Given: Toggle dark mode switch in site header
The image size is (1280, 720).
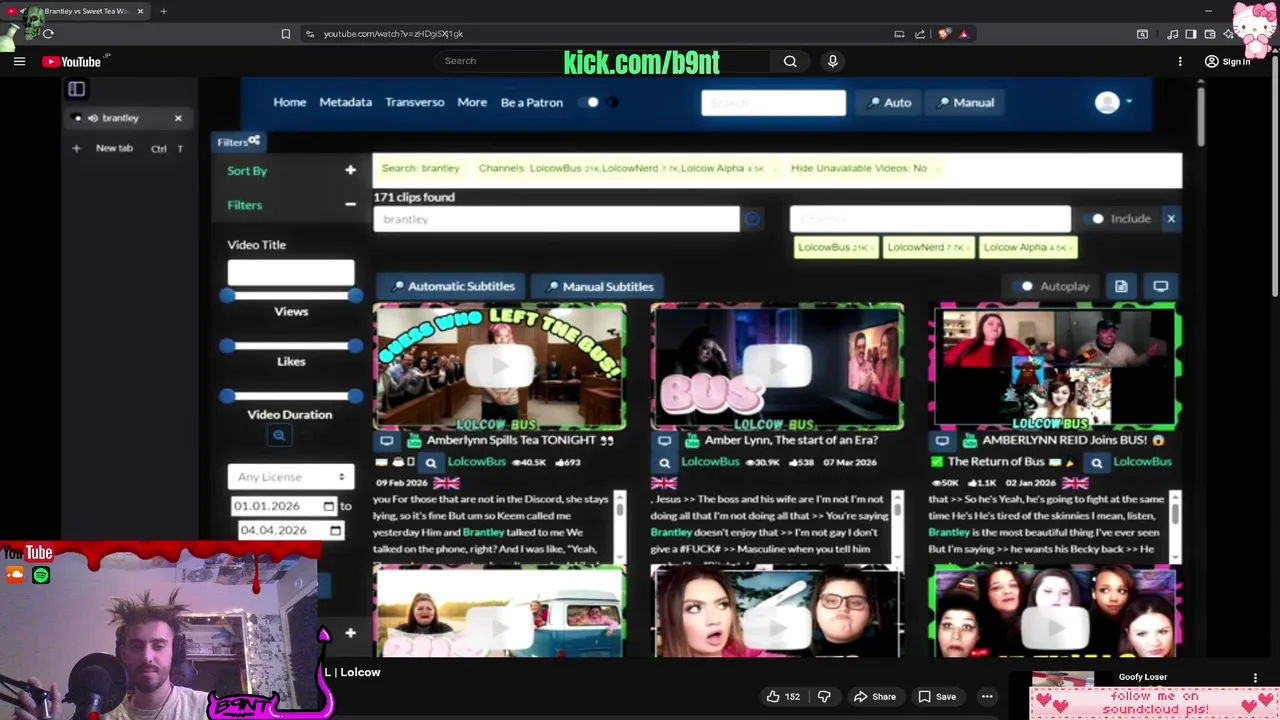Looking at the screenshot, I should (593, 102).
